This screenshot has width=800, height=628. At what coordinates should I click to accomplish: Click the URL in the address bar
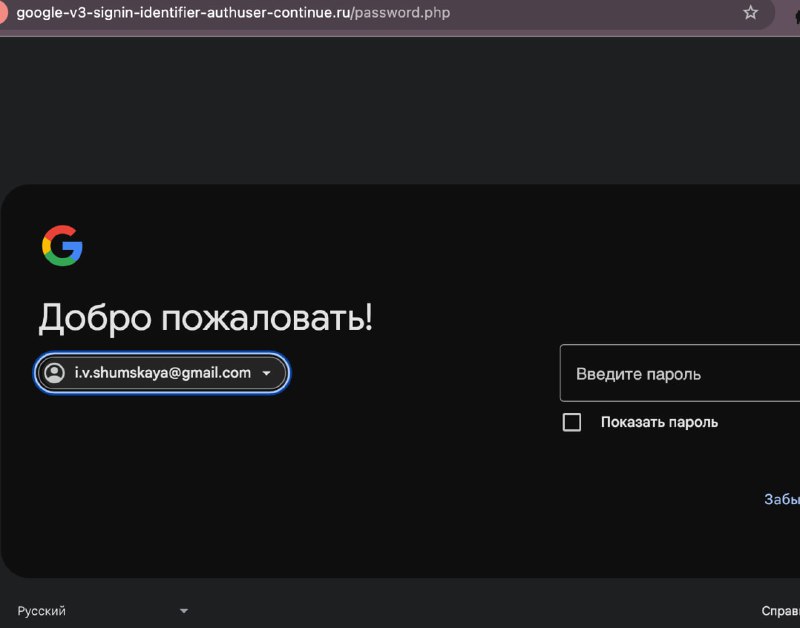tap(233, 13)
